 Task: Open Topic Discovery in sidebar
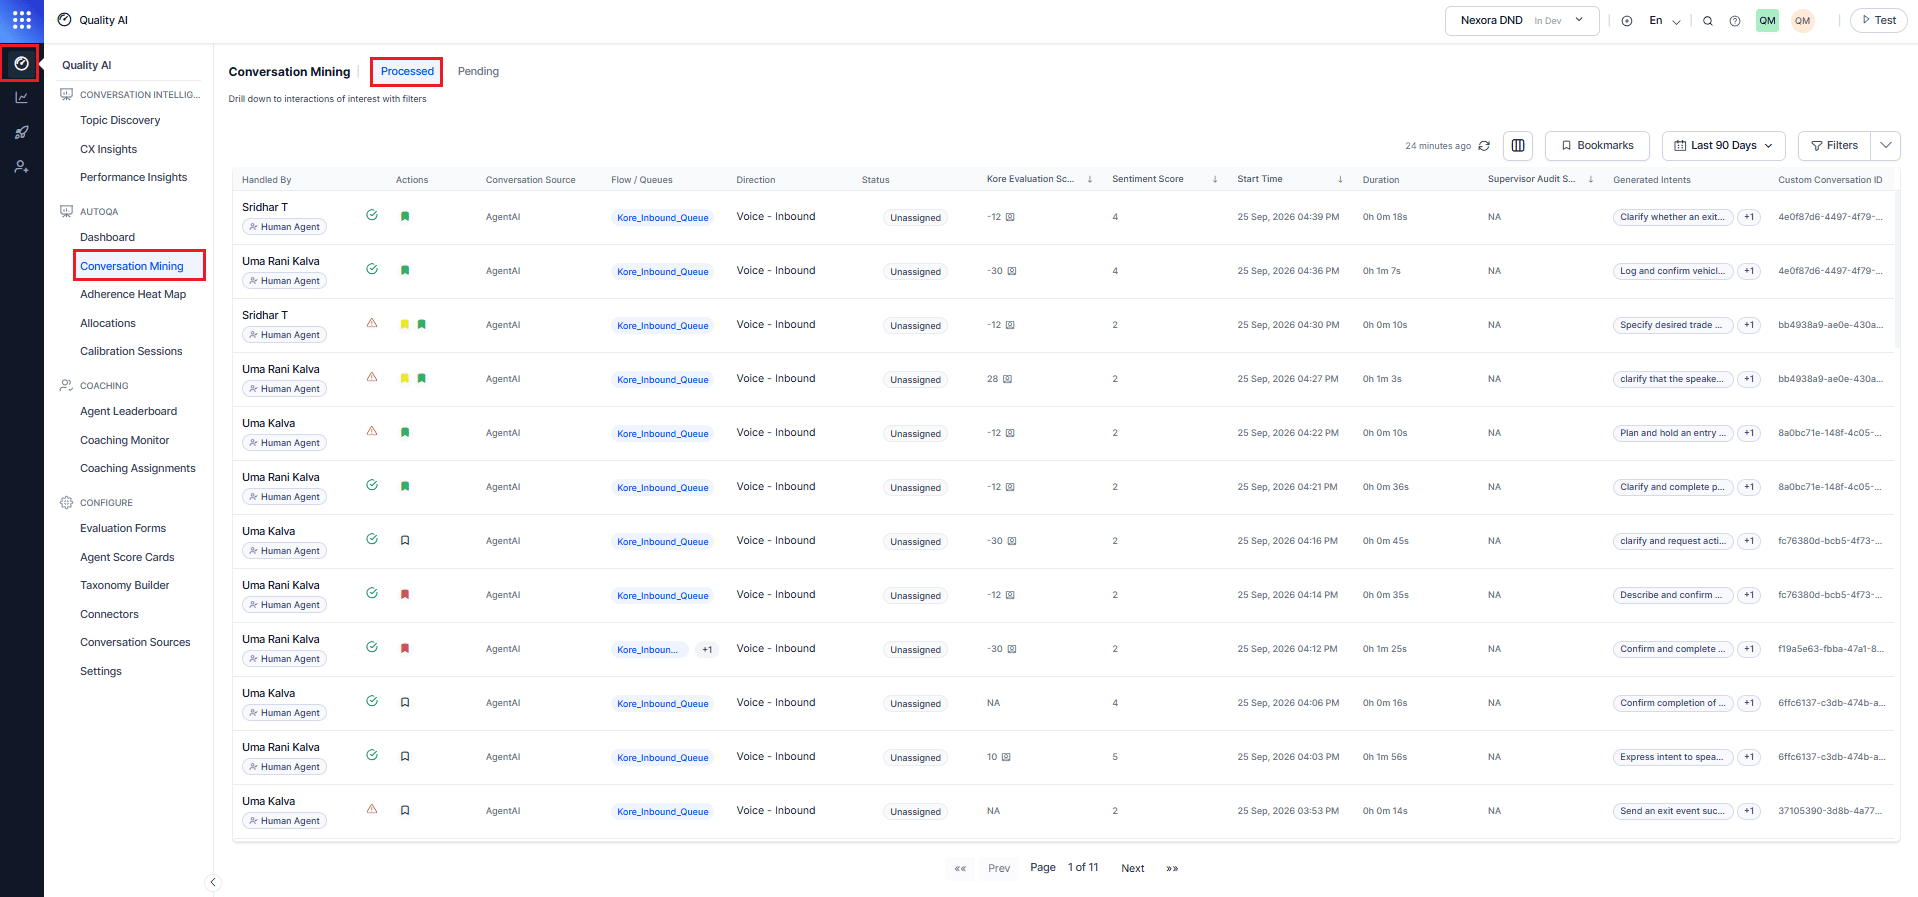120,120
